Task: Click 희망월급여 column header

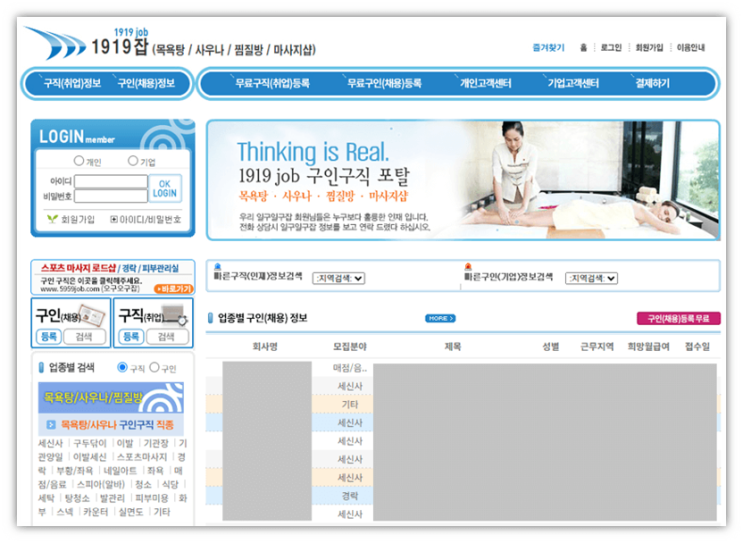Action: click(648, 347)
